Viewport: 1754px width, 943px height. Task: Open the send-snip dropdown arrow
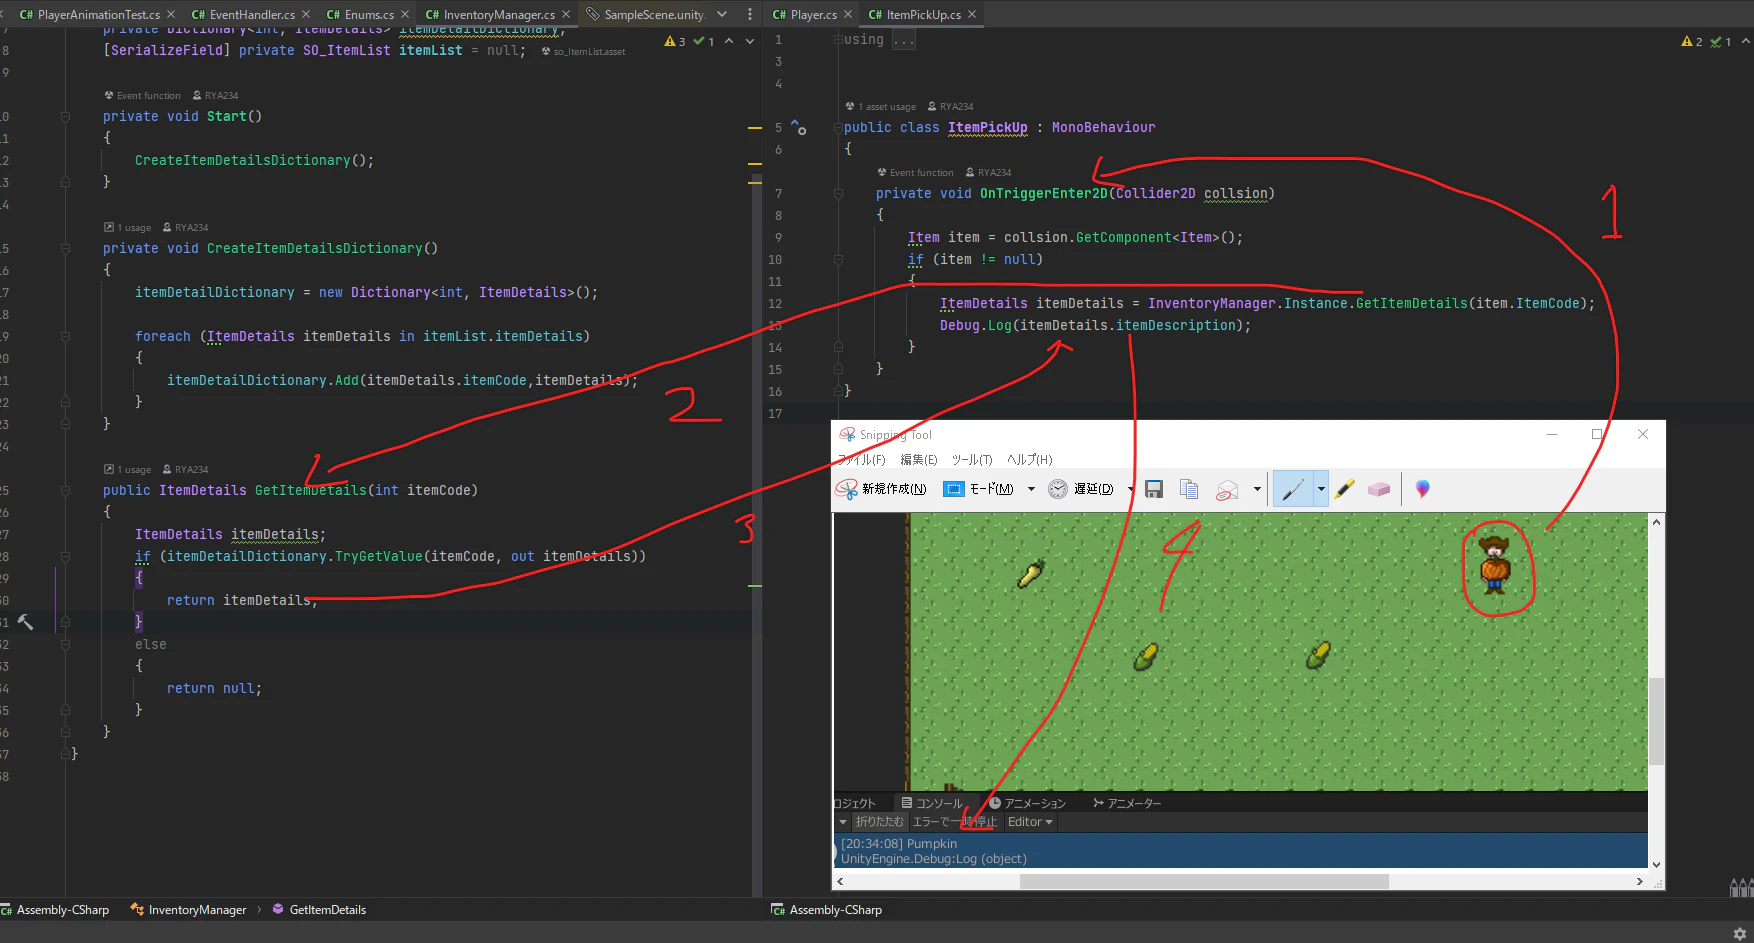1257,489
